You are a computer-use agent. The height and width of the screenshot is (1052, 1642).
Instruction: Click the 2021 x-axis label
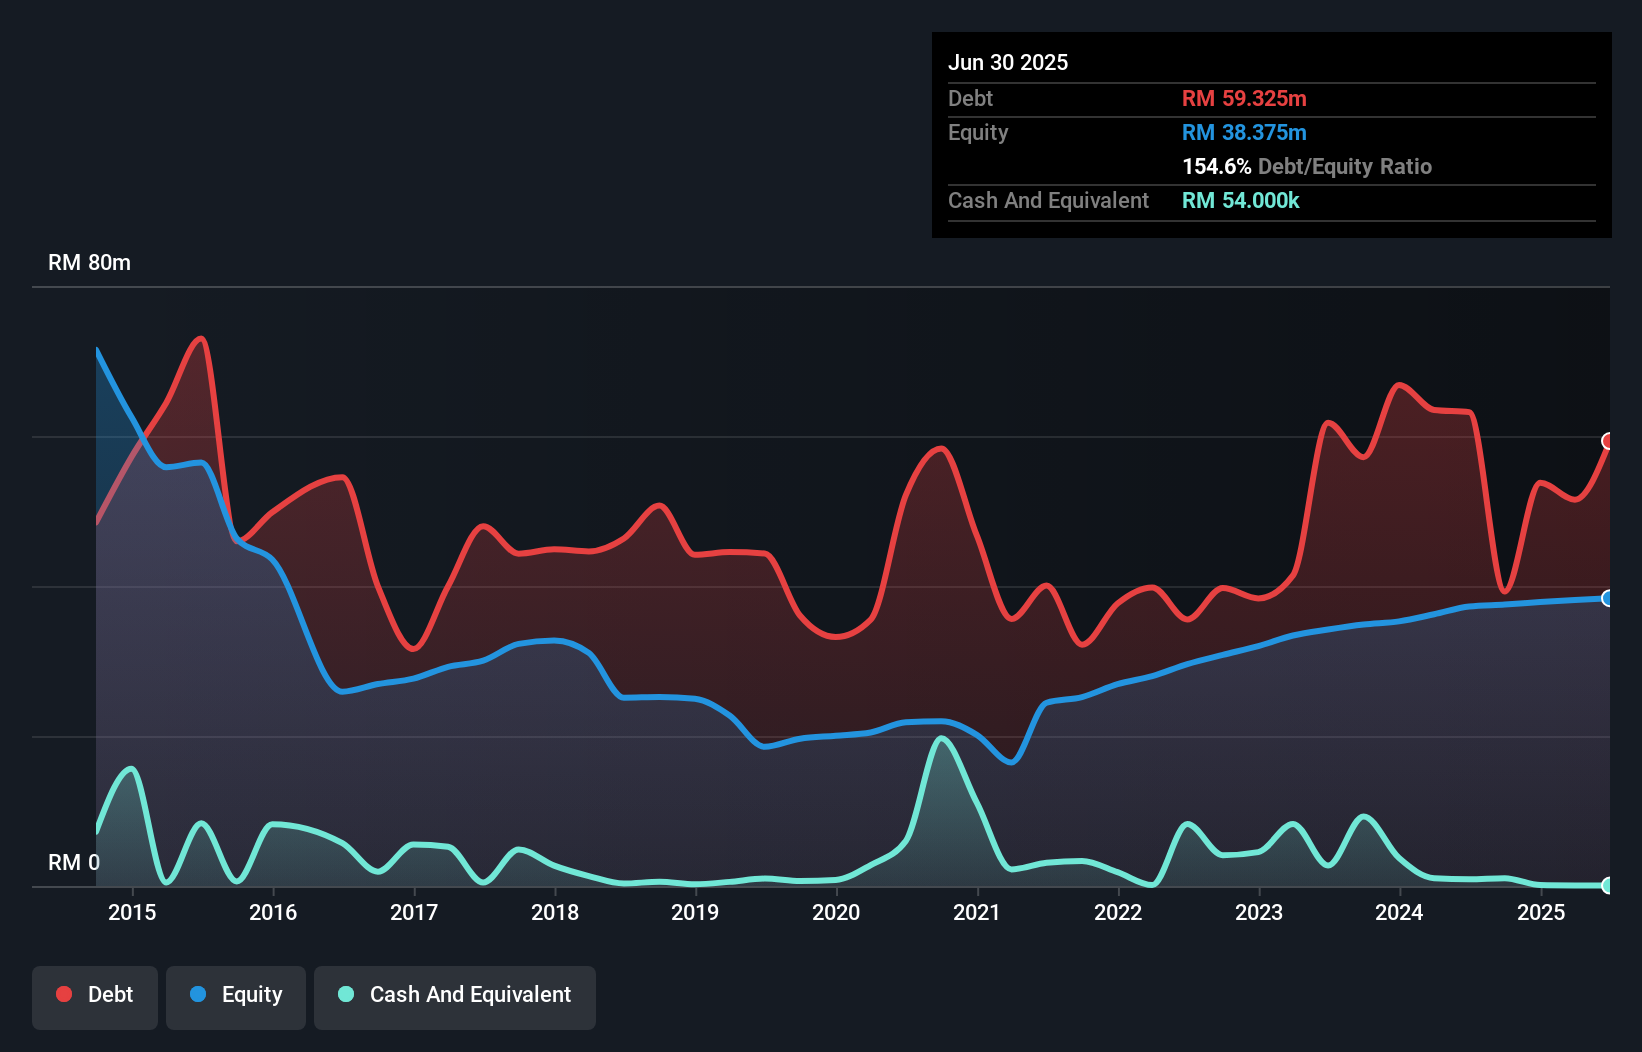click(977, 912)
